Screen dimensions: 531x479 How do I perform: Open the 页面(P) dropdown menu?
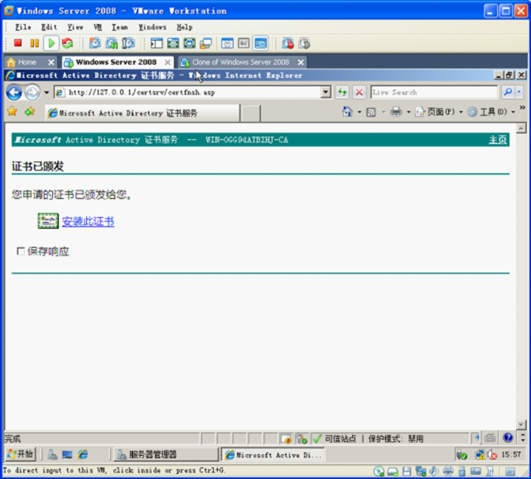439,112
